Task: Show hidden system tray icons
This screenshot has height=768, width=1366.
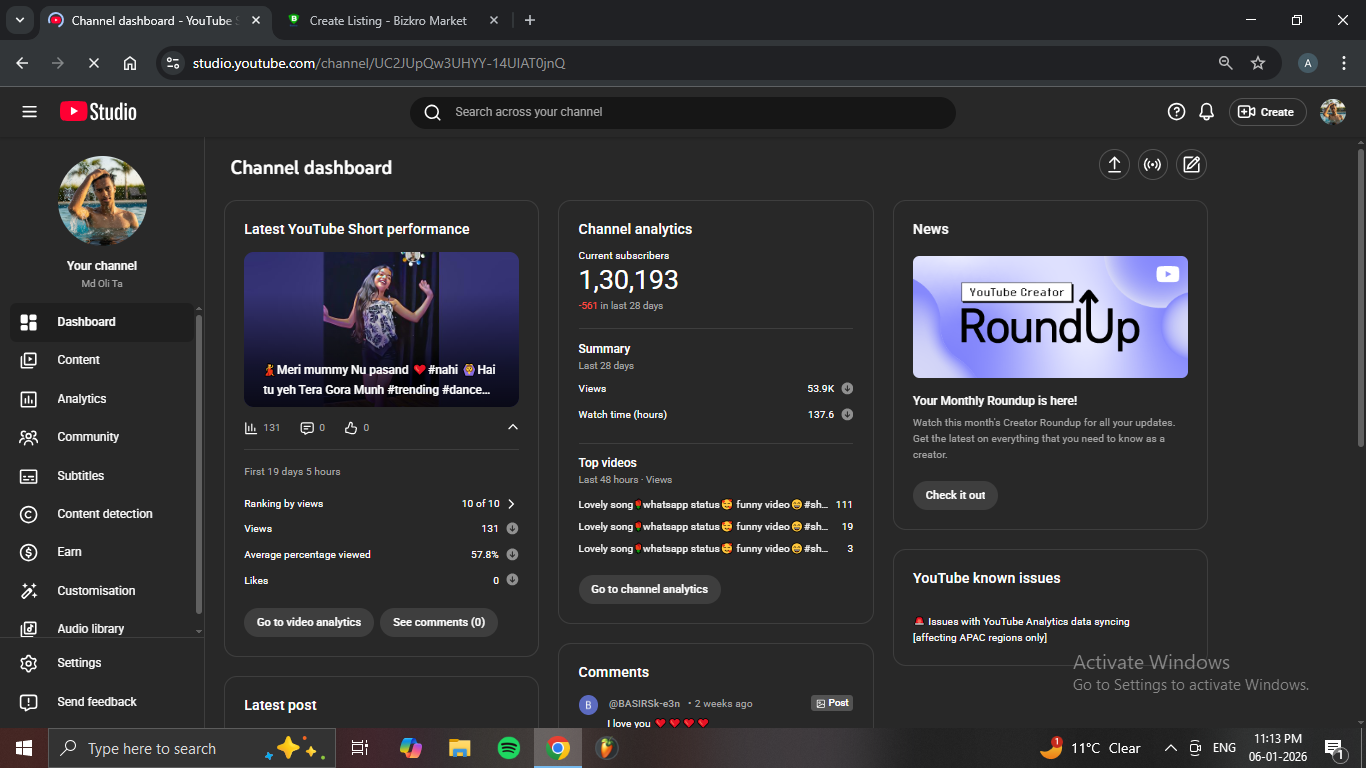Action: 1170,748
